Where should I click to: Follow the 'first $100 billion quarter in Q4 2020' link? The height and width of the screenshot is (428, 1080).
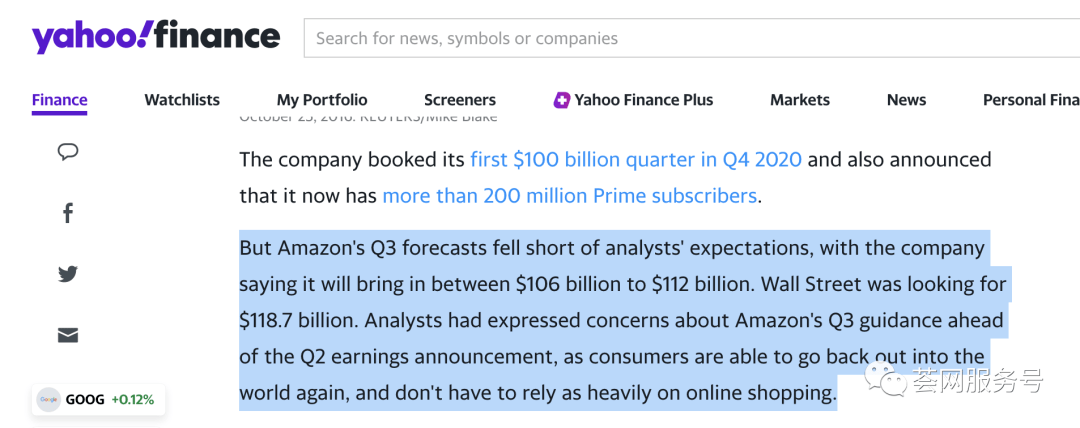point(636,160)
